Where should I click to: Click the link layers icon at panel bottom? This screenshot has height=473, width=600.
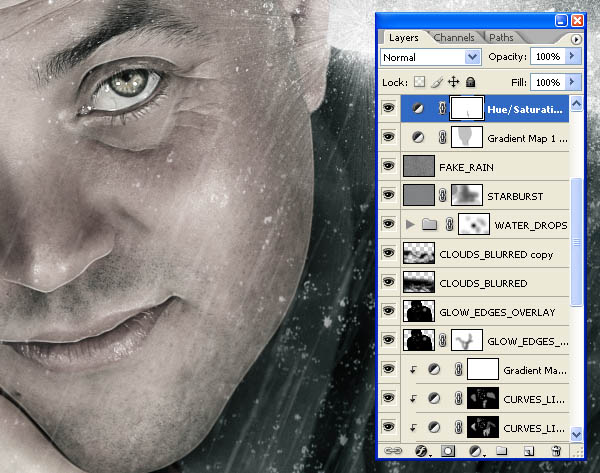point(393,451)
